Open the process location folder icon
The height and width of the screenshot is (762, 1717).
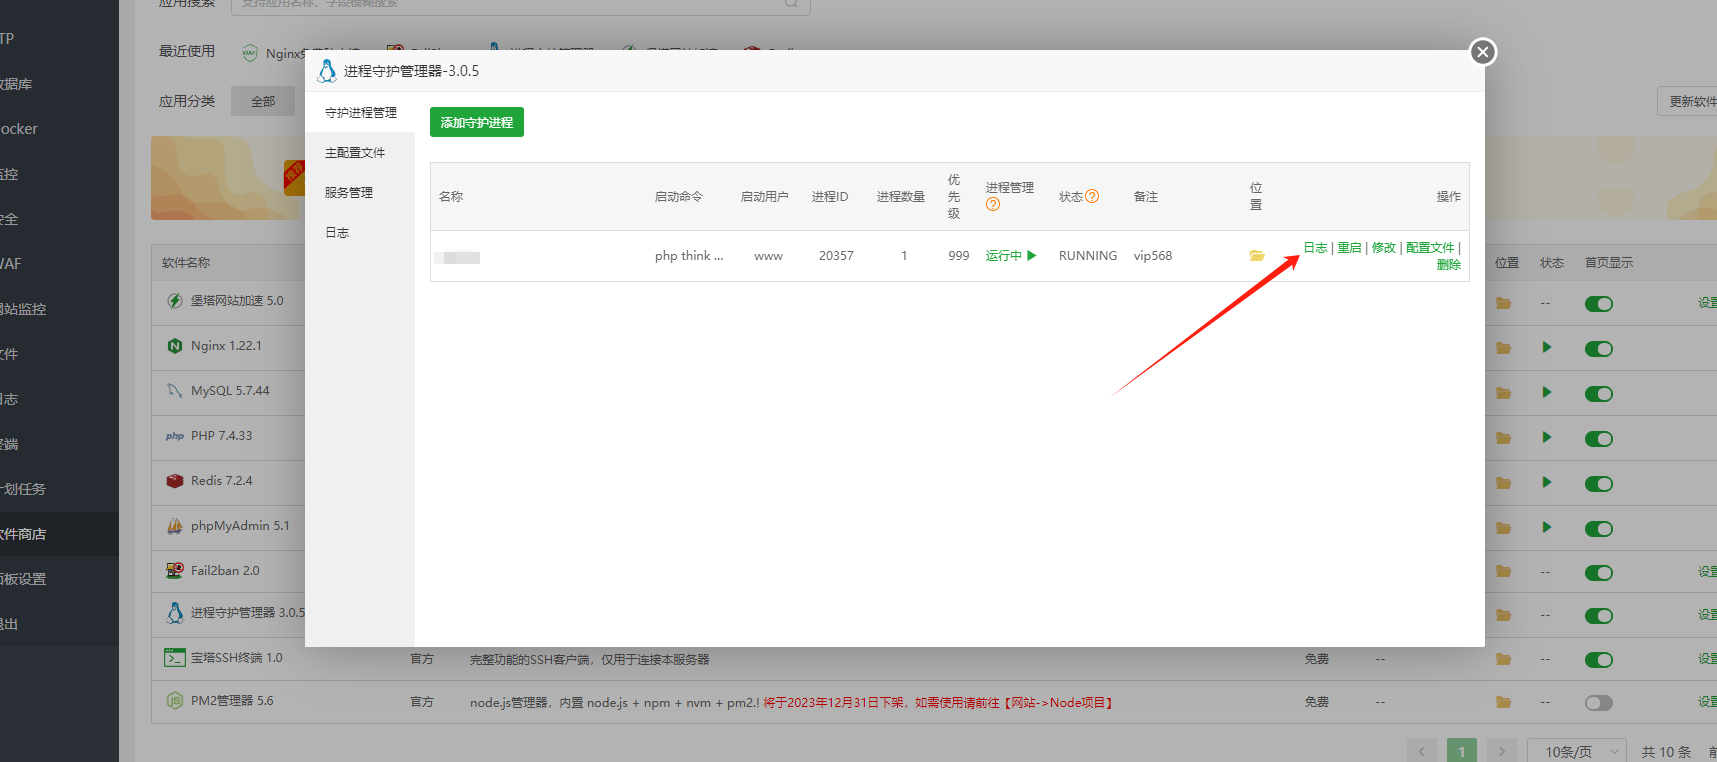point(1256,256)
